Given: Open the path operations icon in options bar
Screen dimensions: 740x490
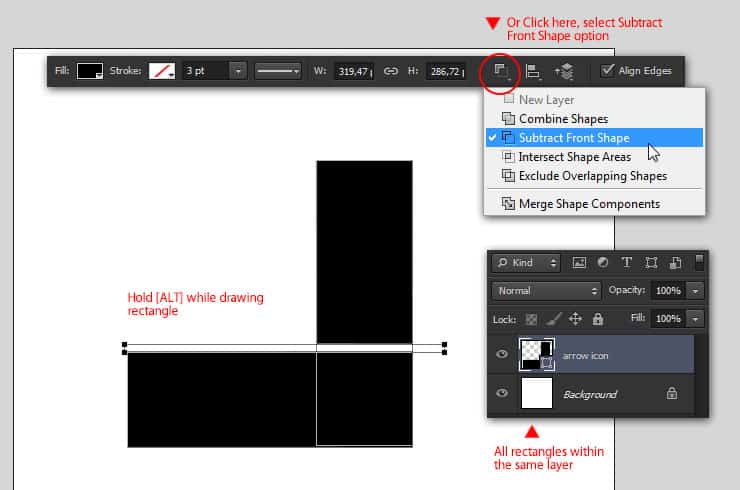Looking at the screenshot, I should (501, 71).
